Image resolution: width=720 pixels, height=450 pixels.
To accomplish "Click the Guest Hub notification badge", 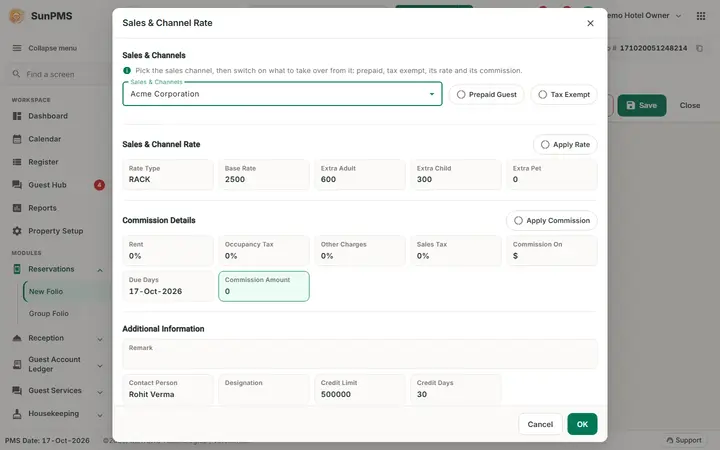I will (x=99, y=185).
